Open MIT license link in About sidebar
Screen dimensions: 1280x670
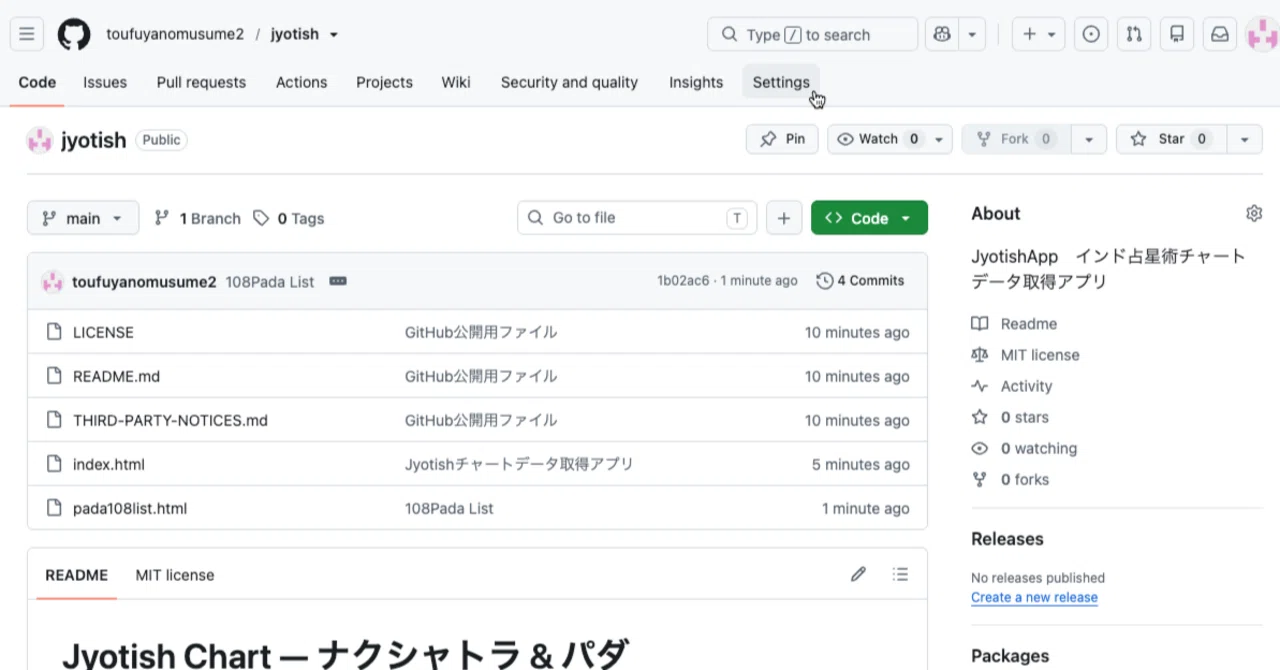pyautogui.click(x=1040, y=355)
